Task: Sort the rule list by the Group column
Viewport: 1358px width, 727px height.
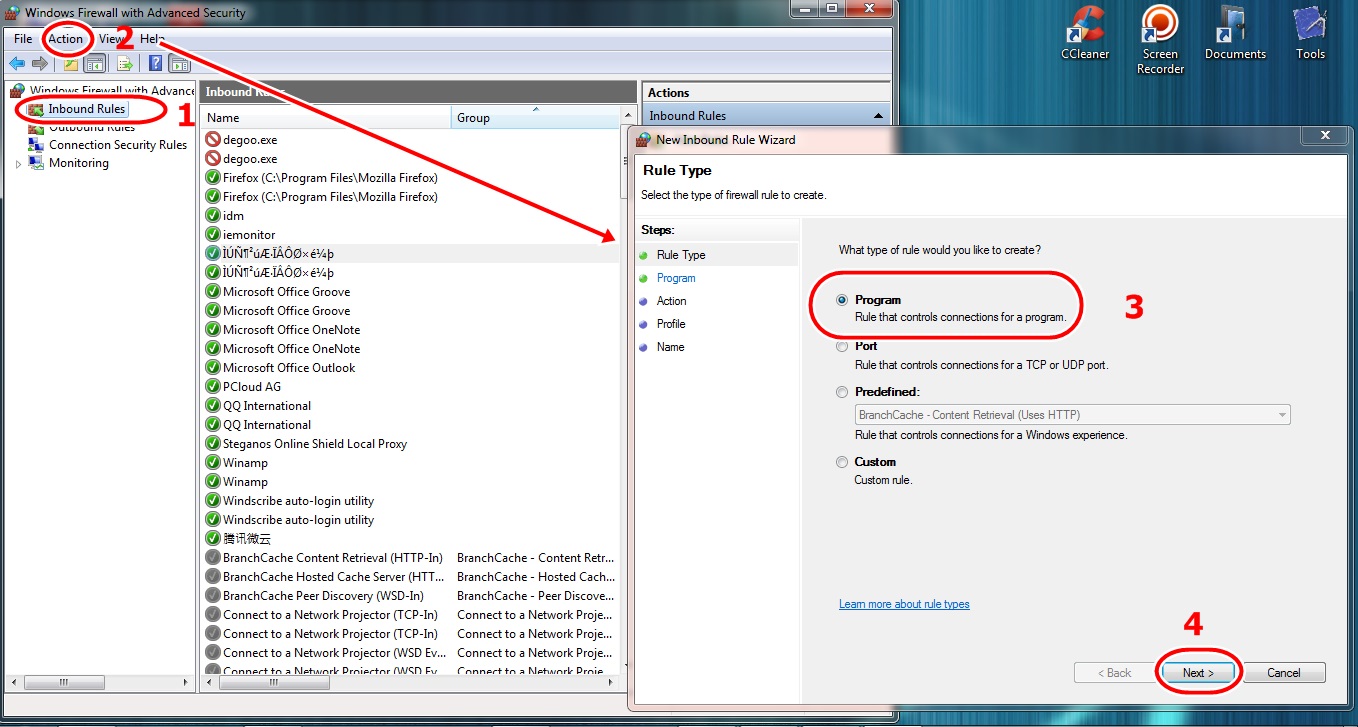Action: pos(535,118)
